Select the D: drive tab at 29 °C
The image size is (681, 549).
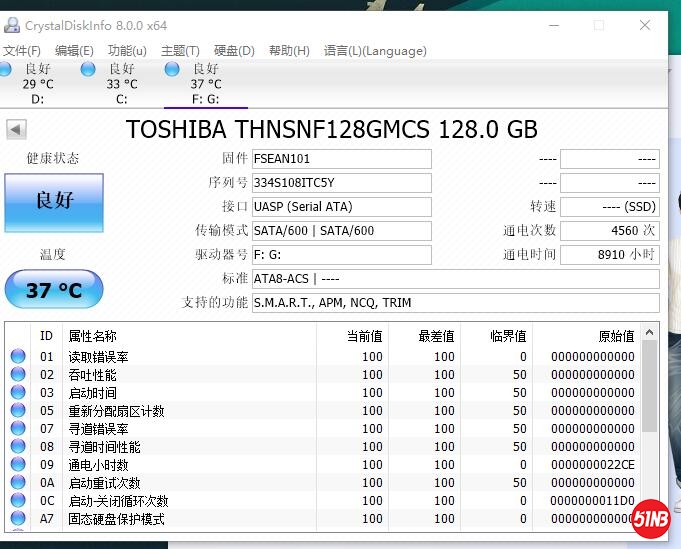pyautogui.click(x=38, y=84)
